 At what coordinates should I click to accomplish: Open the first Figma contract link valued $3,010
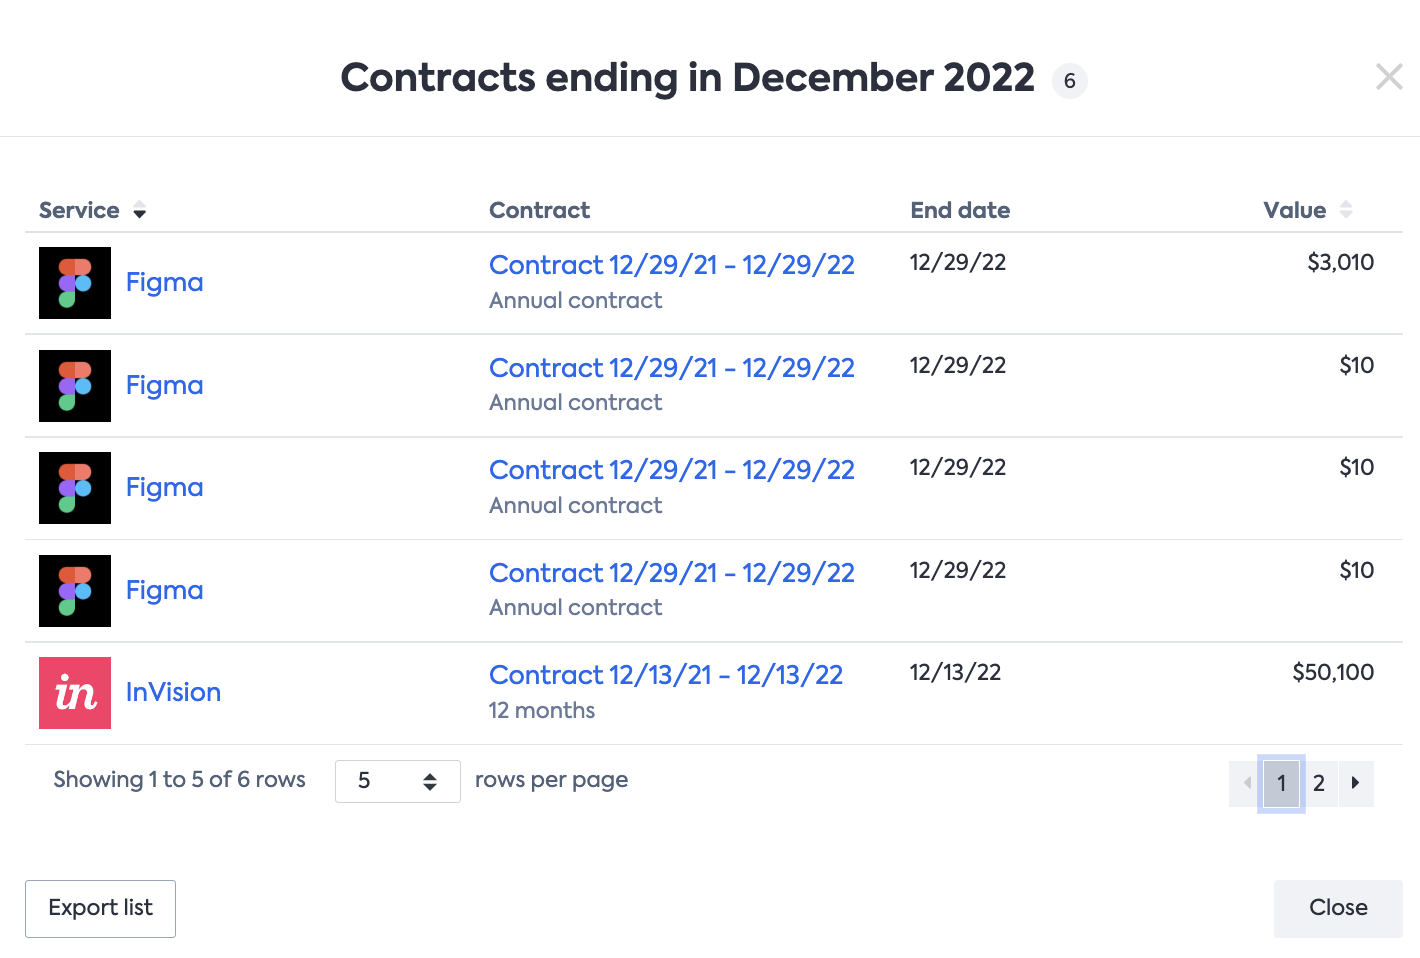671,265
